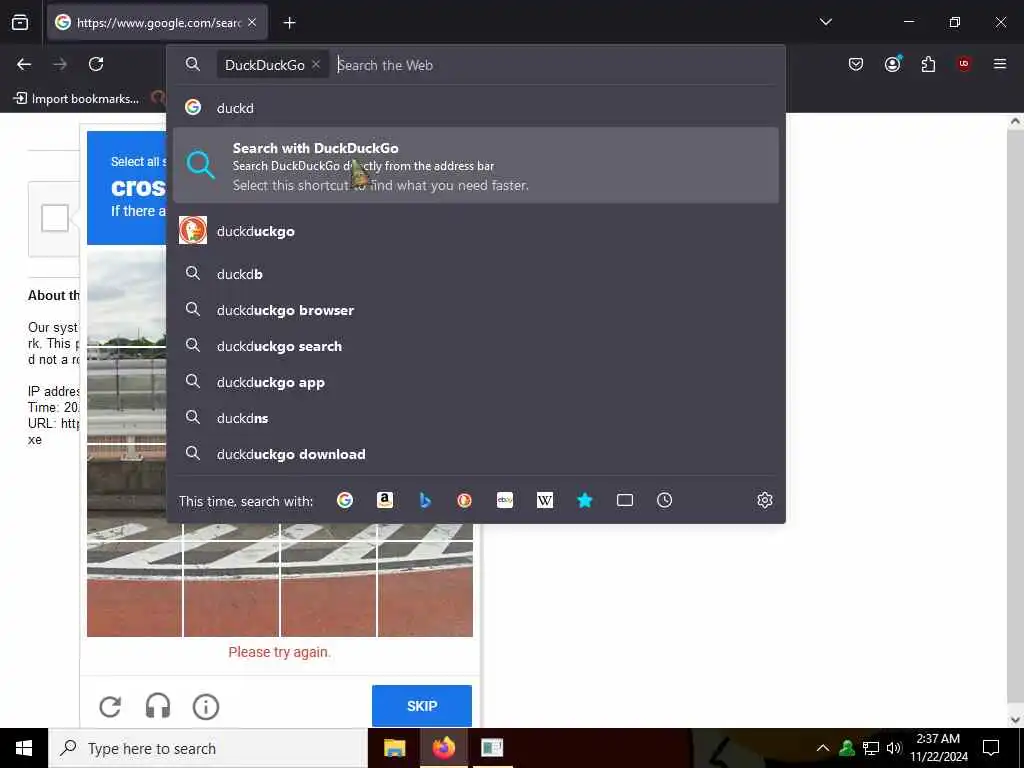The image size is (1024, 768).
Task: Open Firefox from taskbar
Action: pos(443,748)
